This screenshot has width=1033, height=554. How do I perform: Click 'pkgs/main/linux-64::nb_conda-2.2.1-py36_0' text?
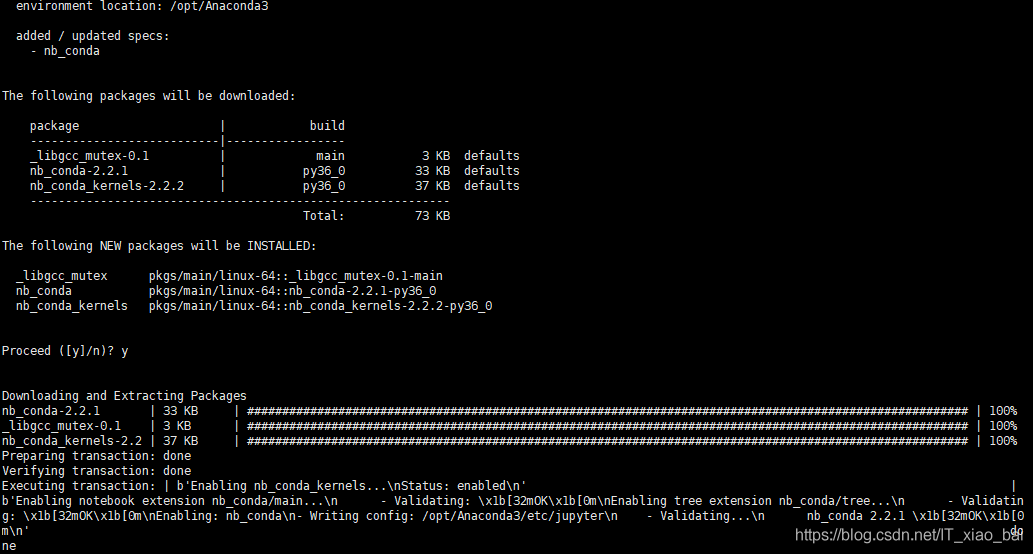(293, 291)
